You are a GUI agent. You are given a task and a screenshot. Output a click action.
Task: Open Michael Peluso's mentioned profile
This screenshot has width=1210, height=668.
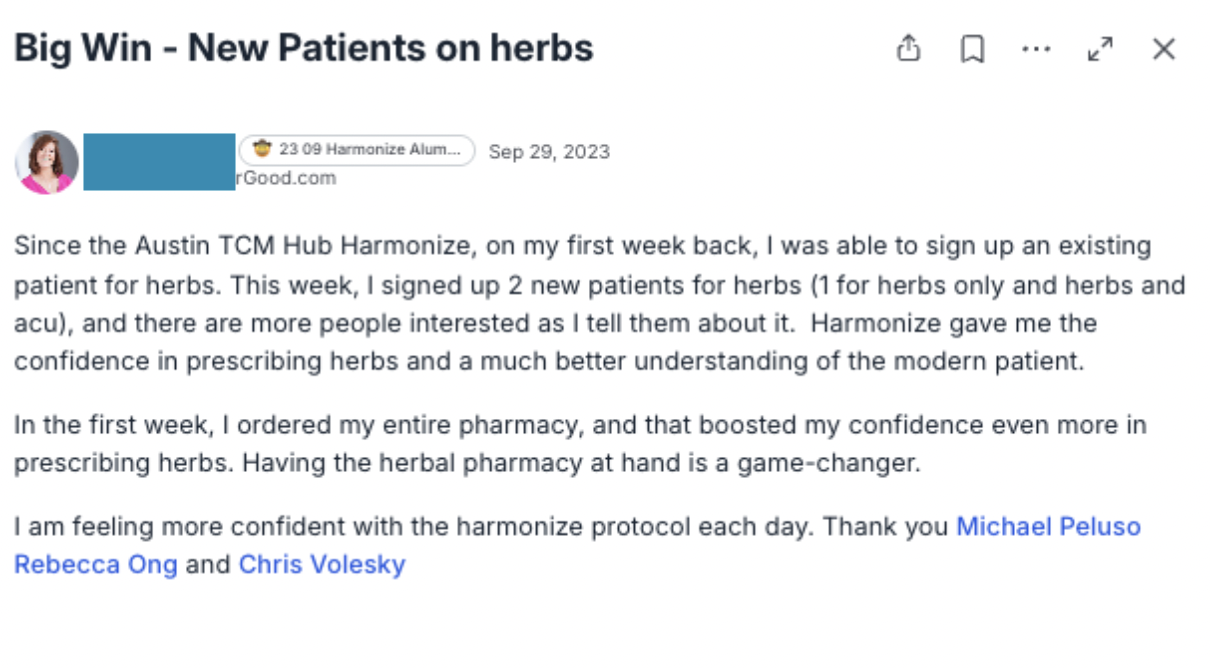(1048, 526)
